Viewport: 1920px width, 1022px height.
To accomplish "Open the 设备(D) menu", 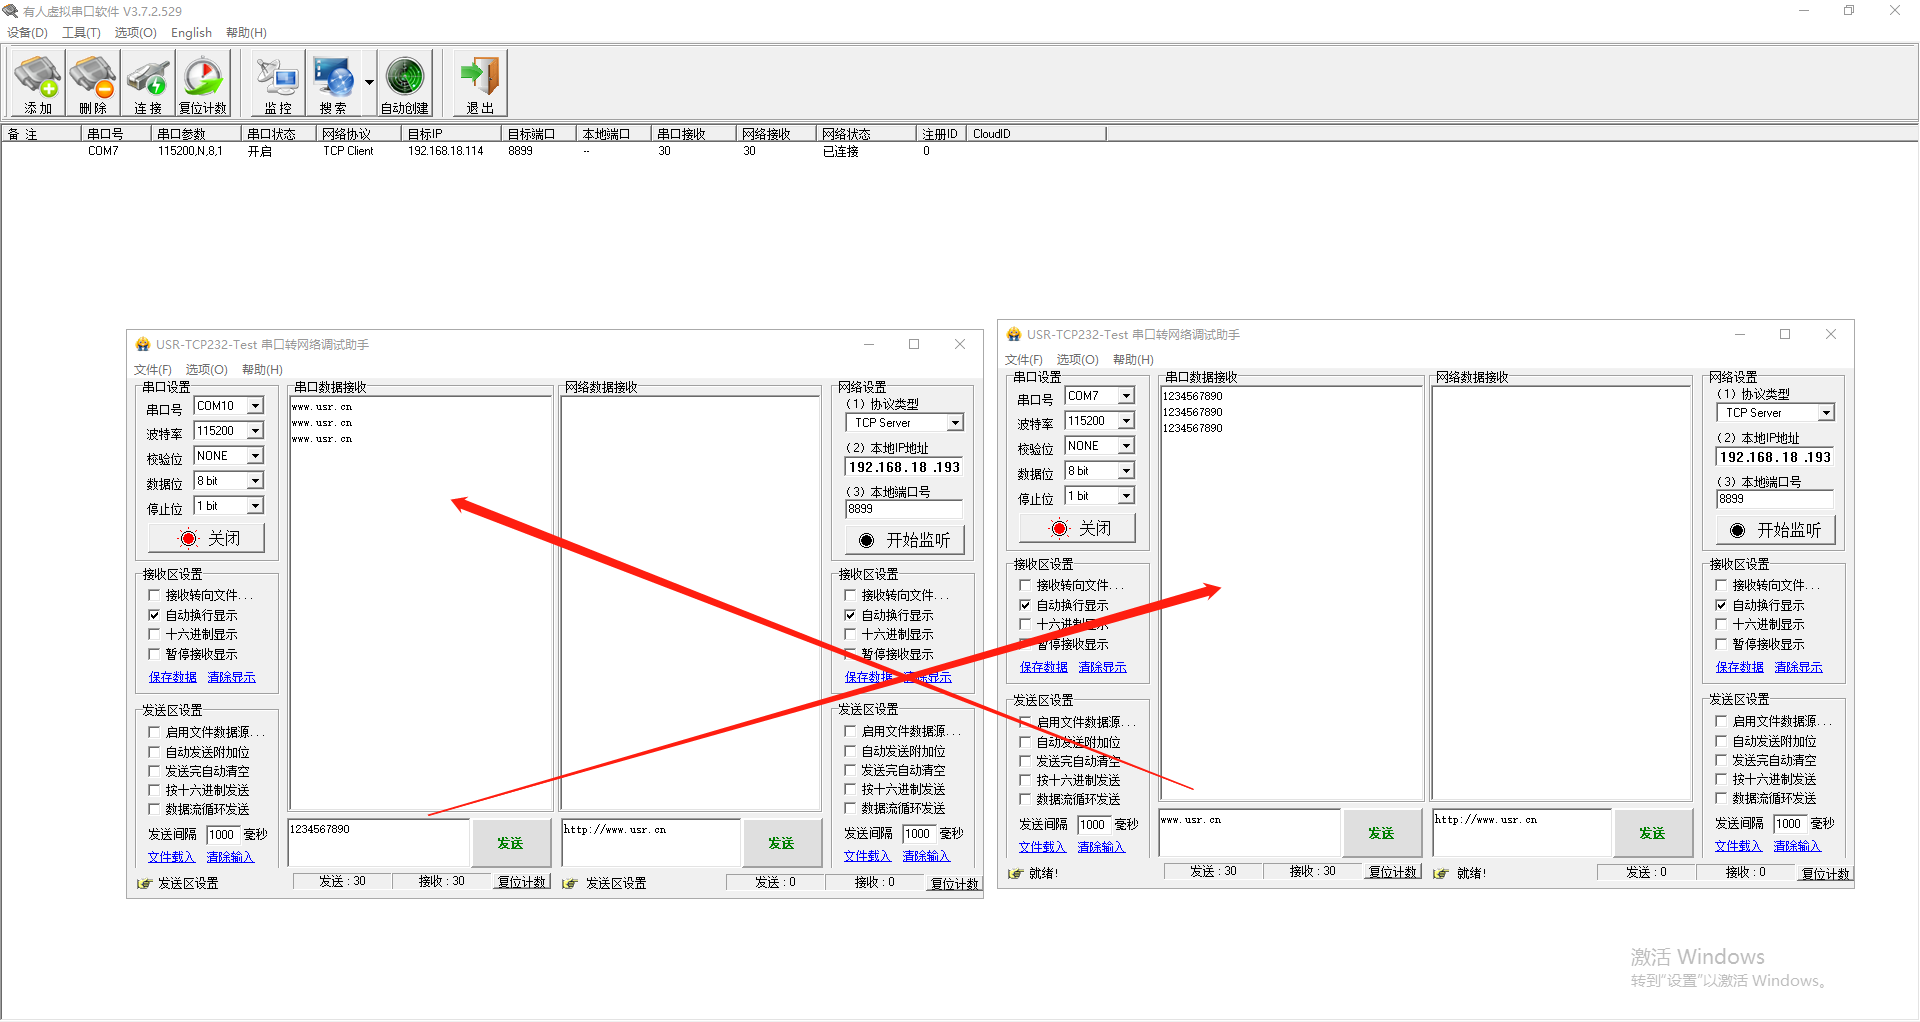I will click(x=28, y=33).
